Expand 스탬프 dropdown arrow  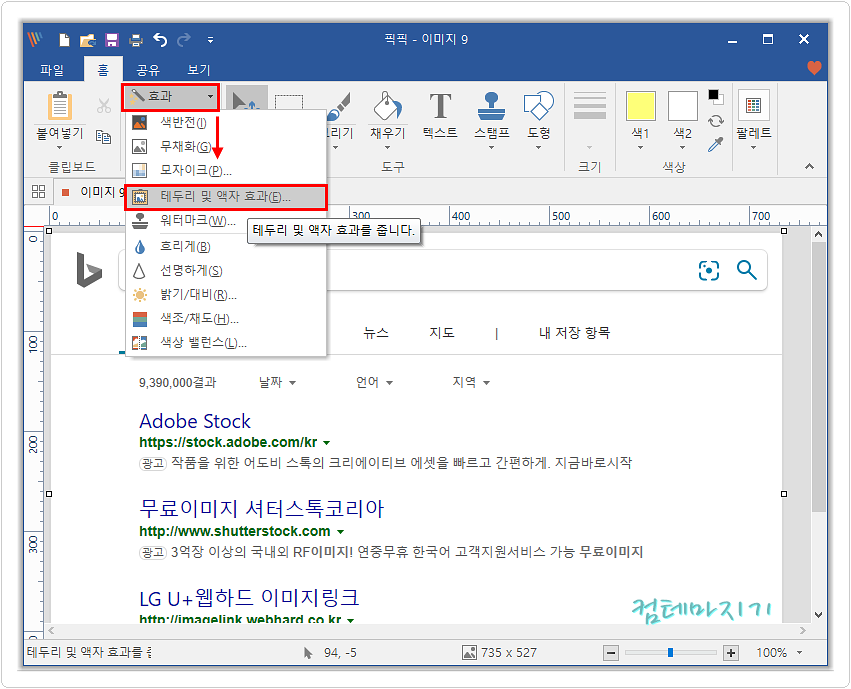(x=492, y=148)
